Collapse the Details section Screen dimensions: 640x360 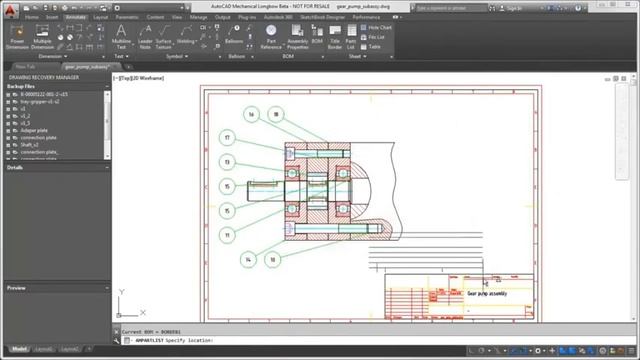pos(107,167)
